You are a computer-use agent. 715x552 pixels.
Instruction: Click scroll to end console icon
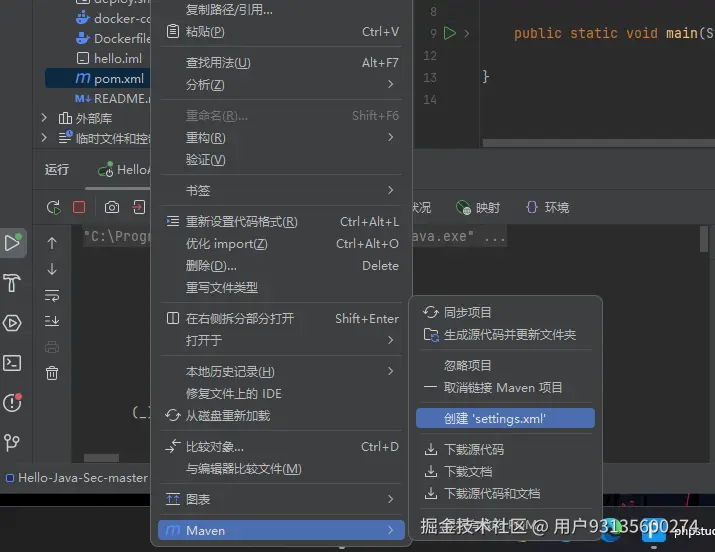point(52,321)
